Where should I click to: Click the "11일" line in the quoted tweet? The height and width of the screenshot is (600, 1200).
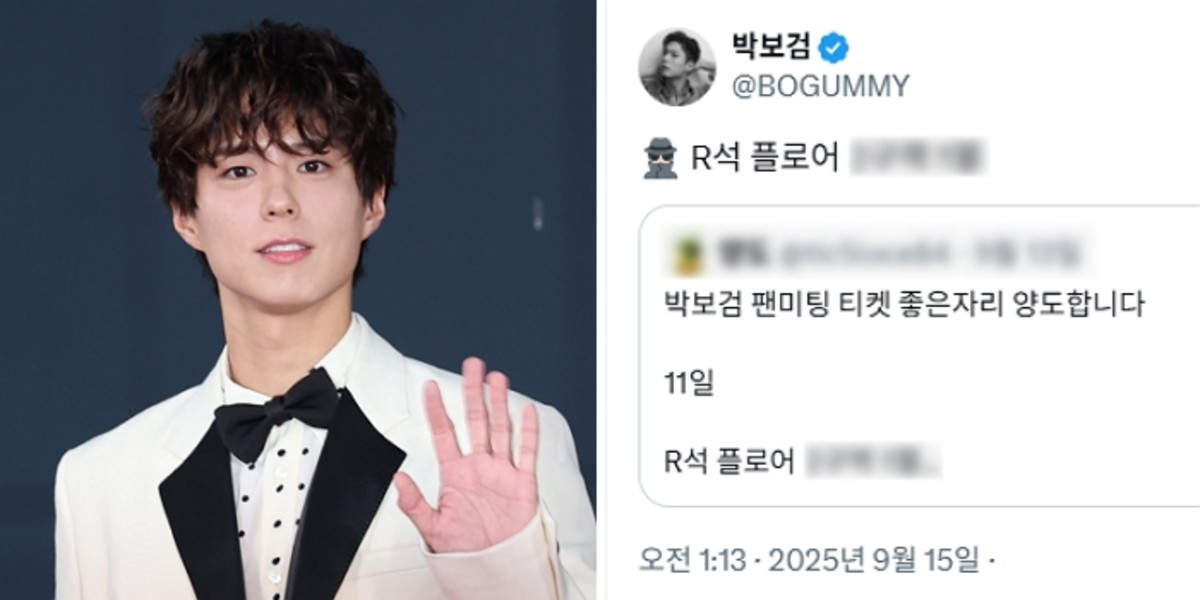(690, 382)
